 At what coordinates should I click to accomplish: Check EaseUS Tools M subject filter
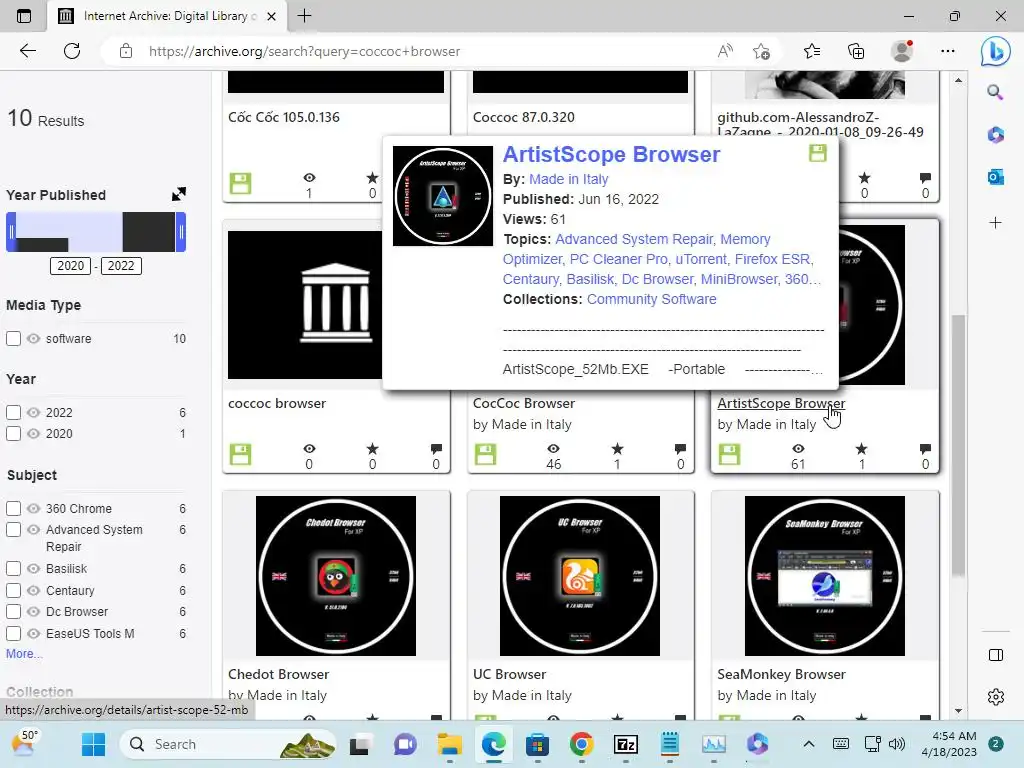click(x=13, y=633)
